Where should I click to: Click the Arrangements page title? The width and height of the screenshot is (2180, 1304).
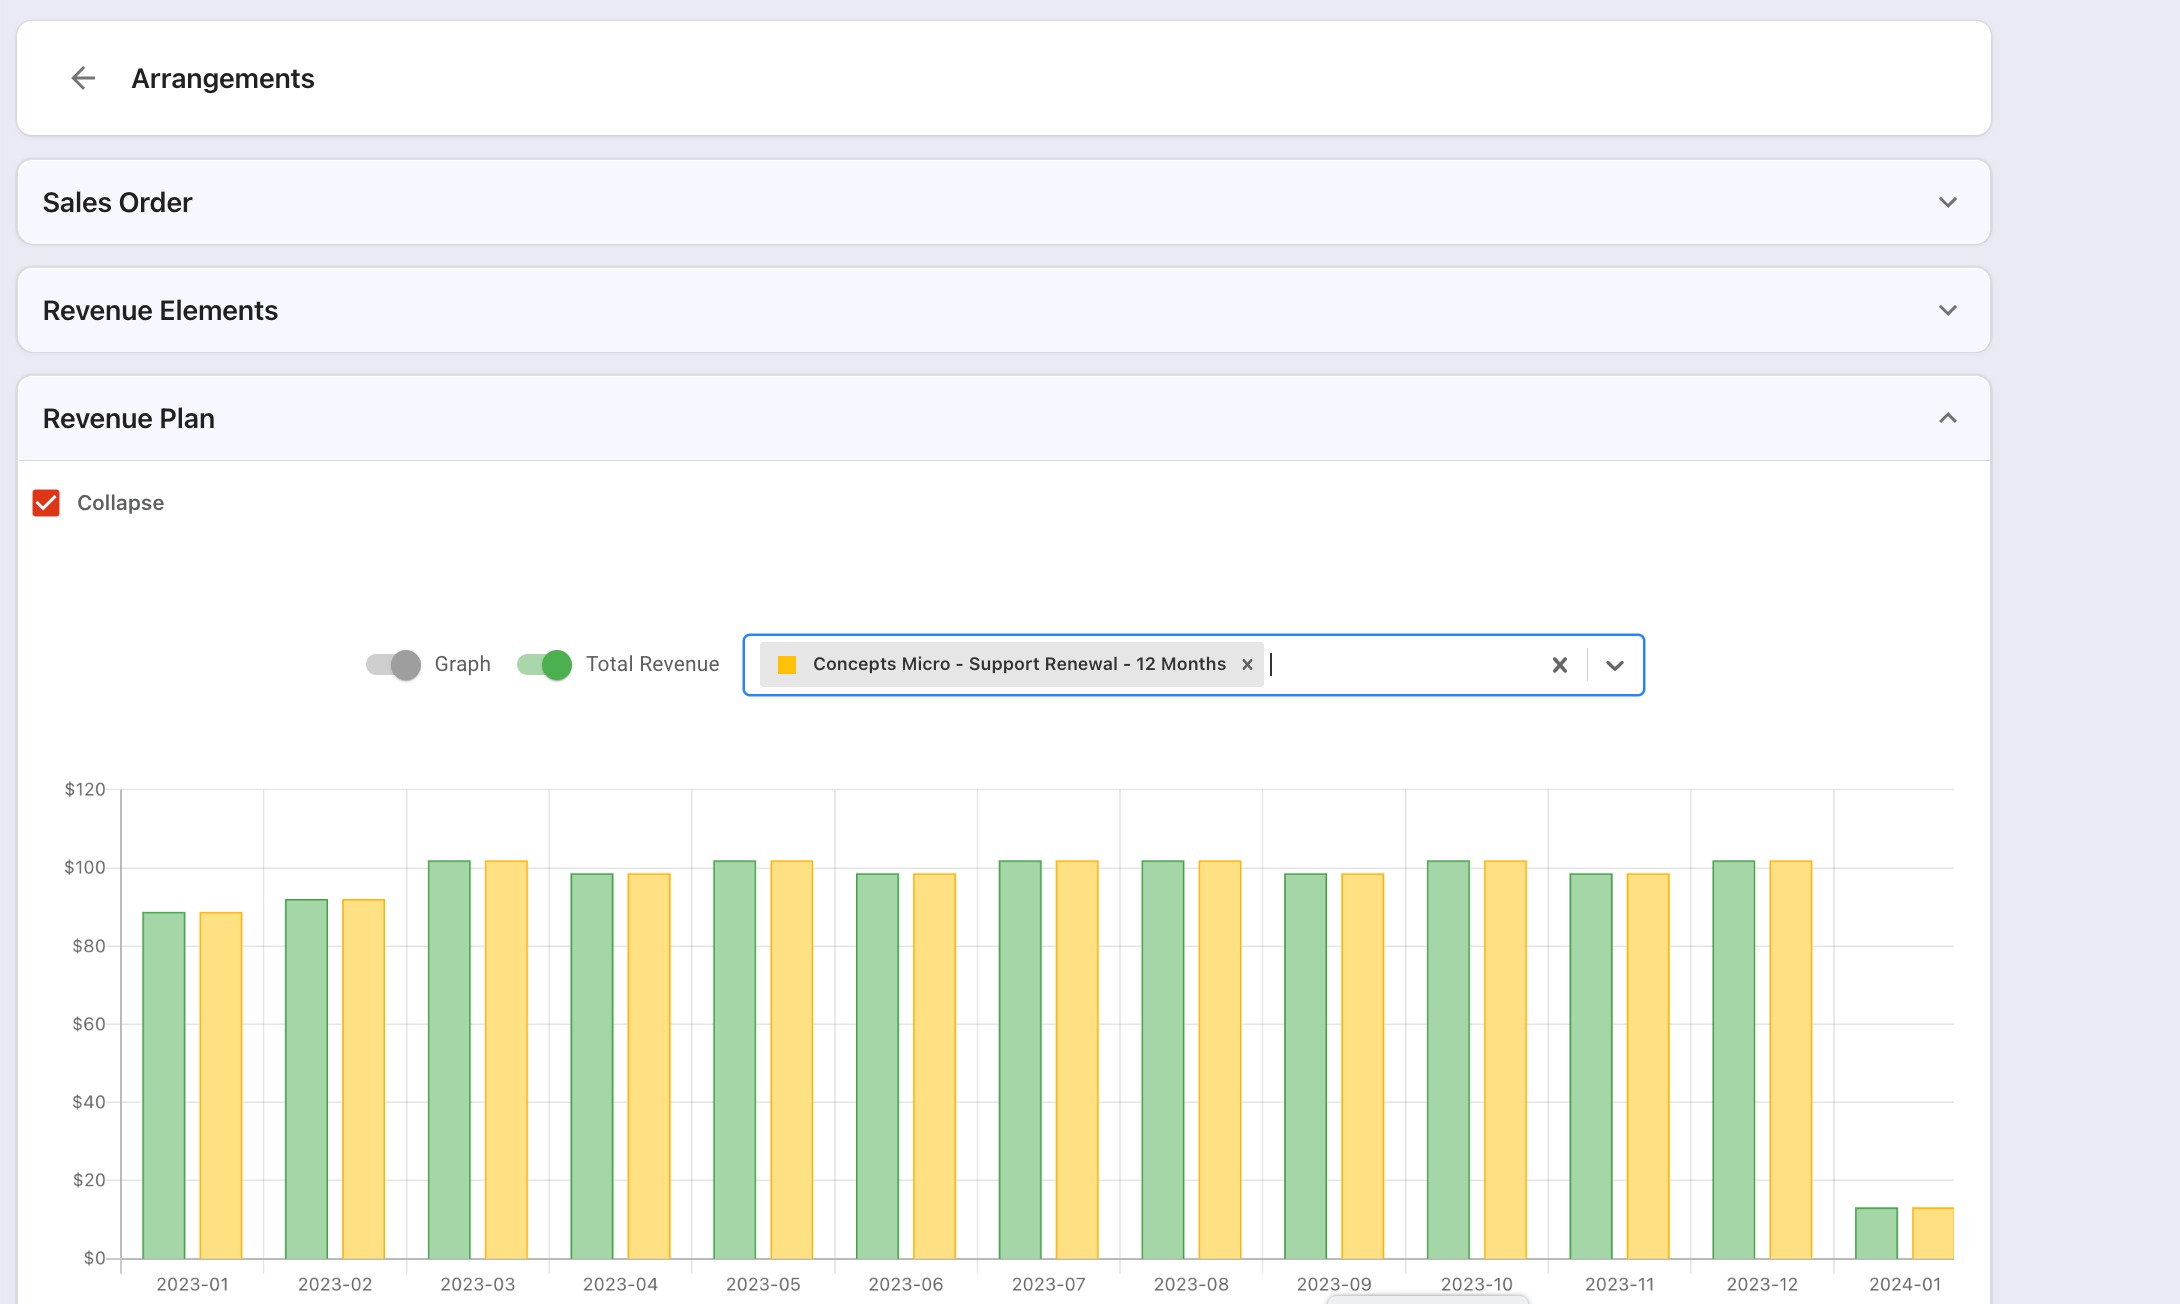[222, 78]
